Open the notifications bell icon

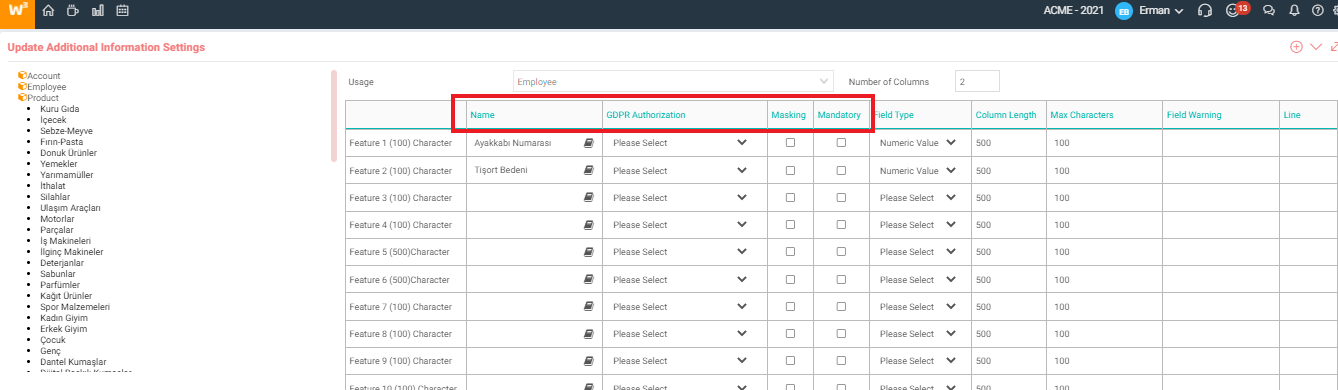click(1294, 11)
